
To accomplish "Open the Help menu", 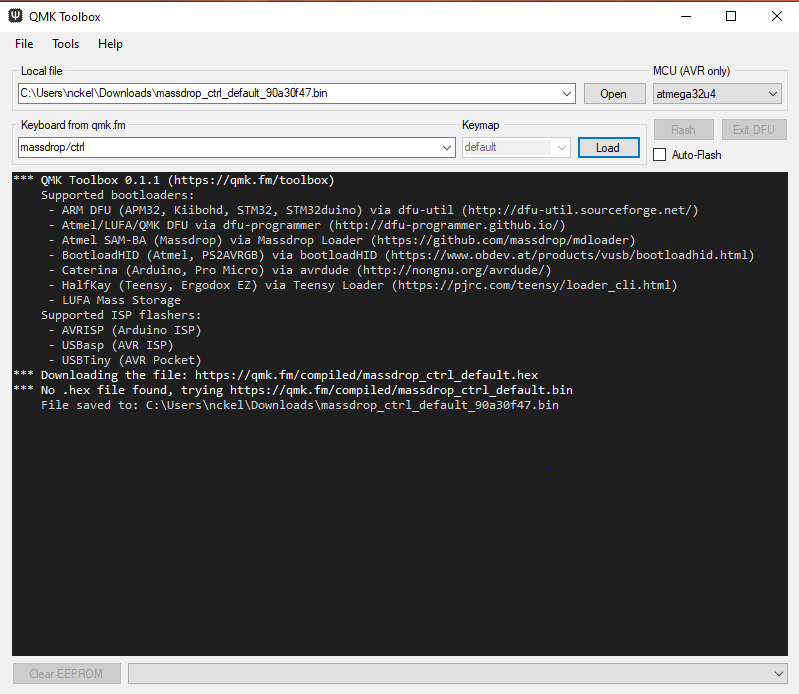I will [110, 44].
